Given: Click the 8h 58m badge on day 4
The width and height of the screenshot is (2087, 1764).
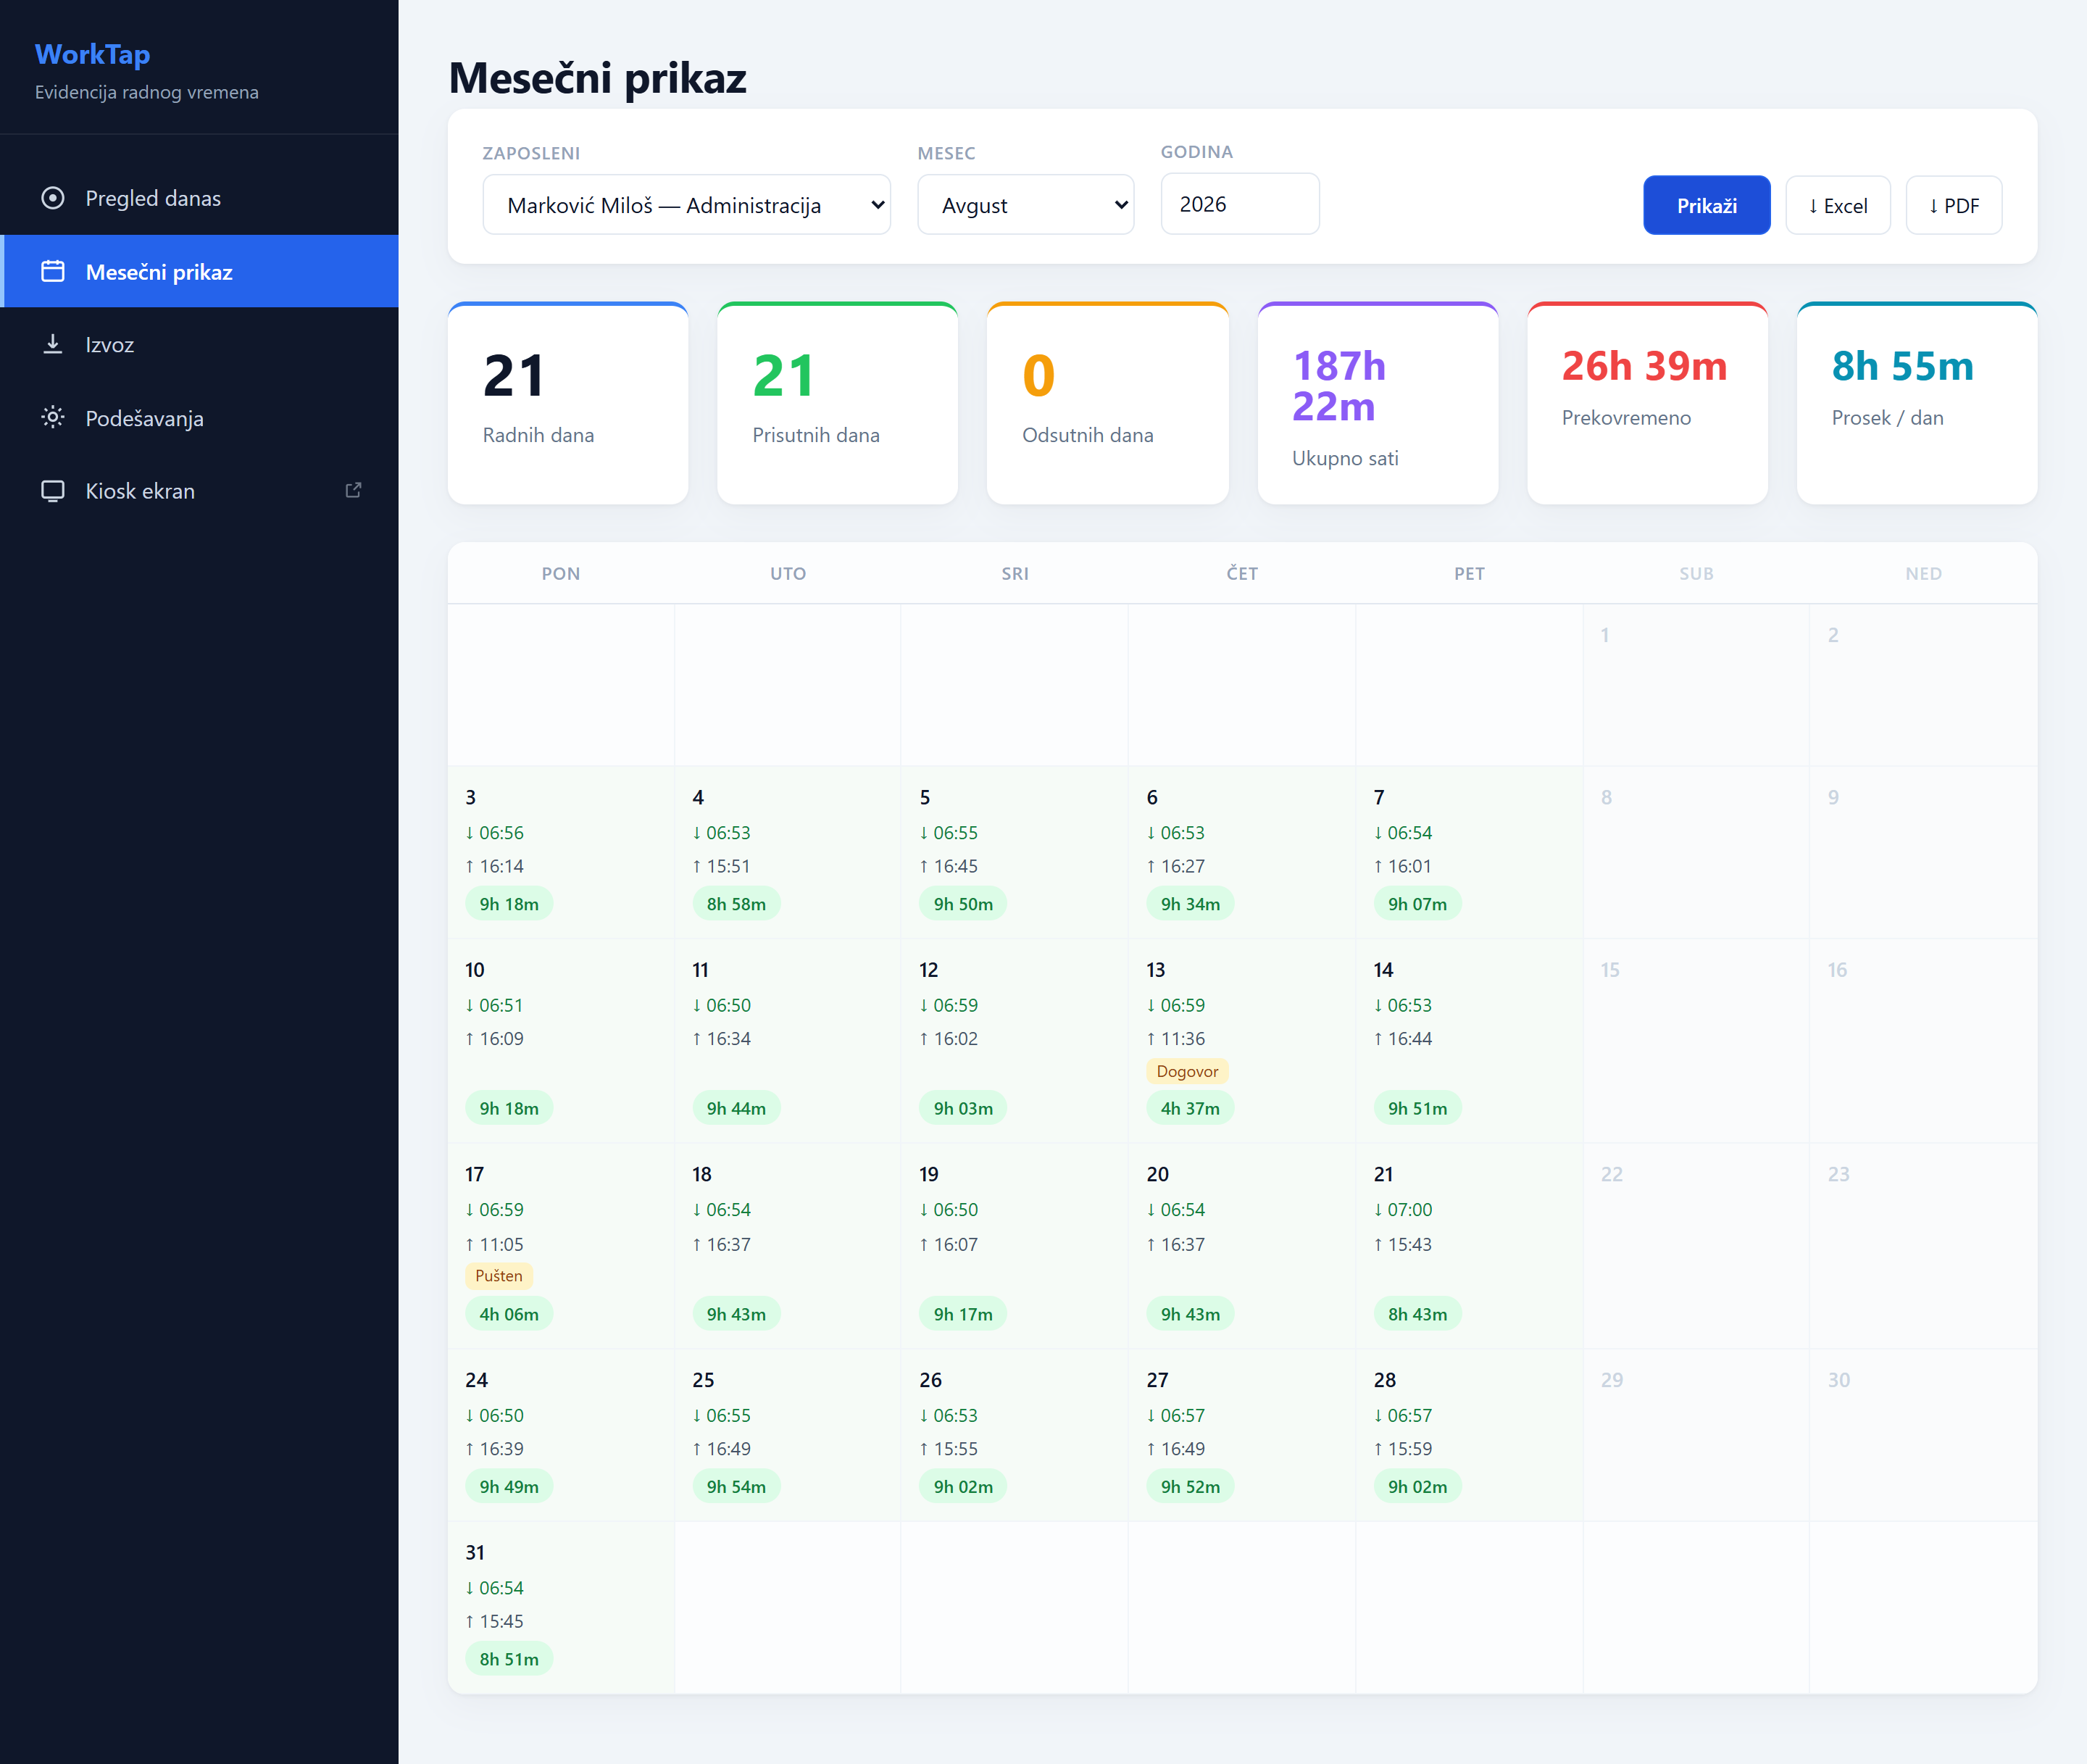Looking at the screenshot, I should click(736, 904).
